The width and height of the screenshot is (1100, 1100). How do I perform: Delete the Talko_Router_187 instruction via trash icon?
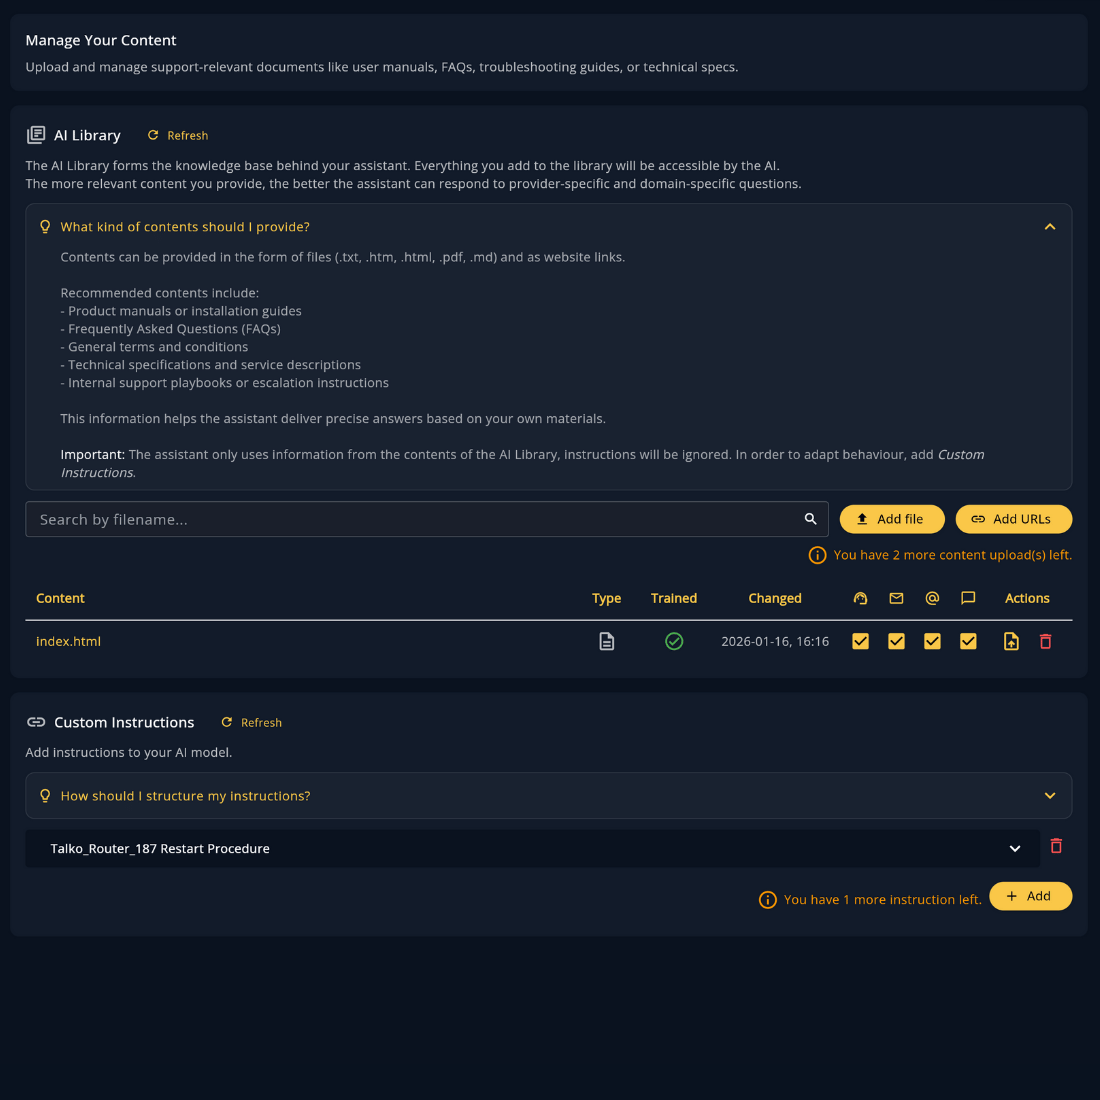(1056, 847)
